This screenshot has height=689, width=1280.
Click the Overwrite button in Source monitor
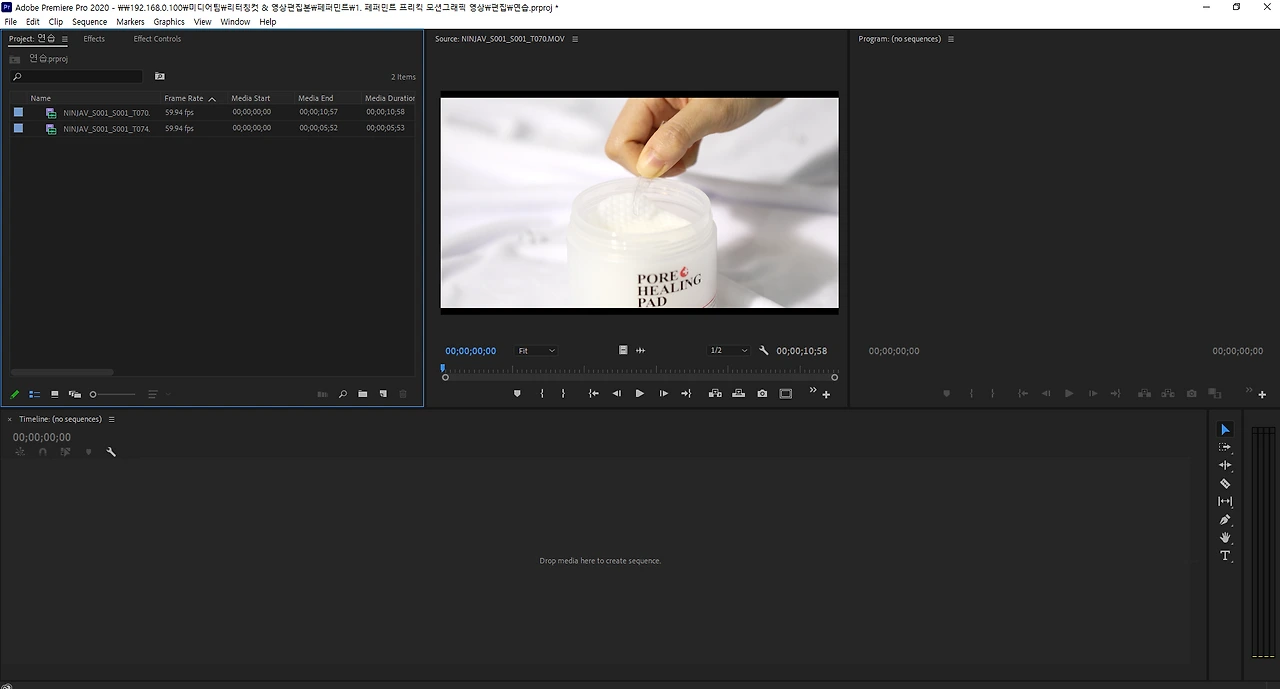click(738, 394)
